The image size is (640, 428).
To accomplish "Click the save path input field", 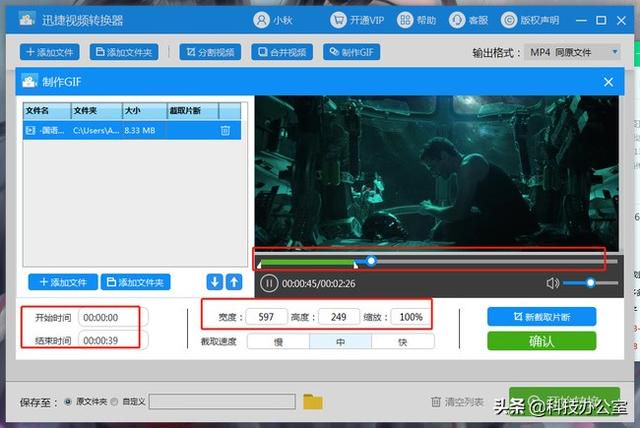I will pos(222,401).
